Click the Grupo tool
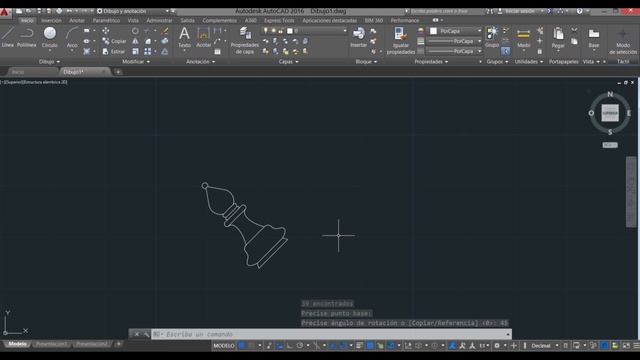 click(492, 37)
